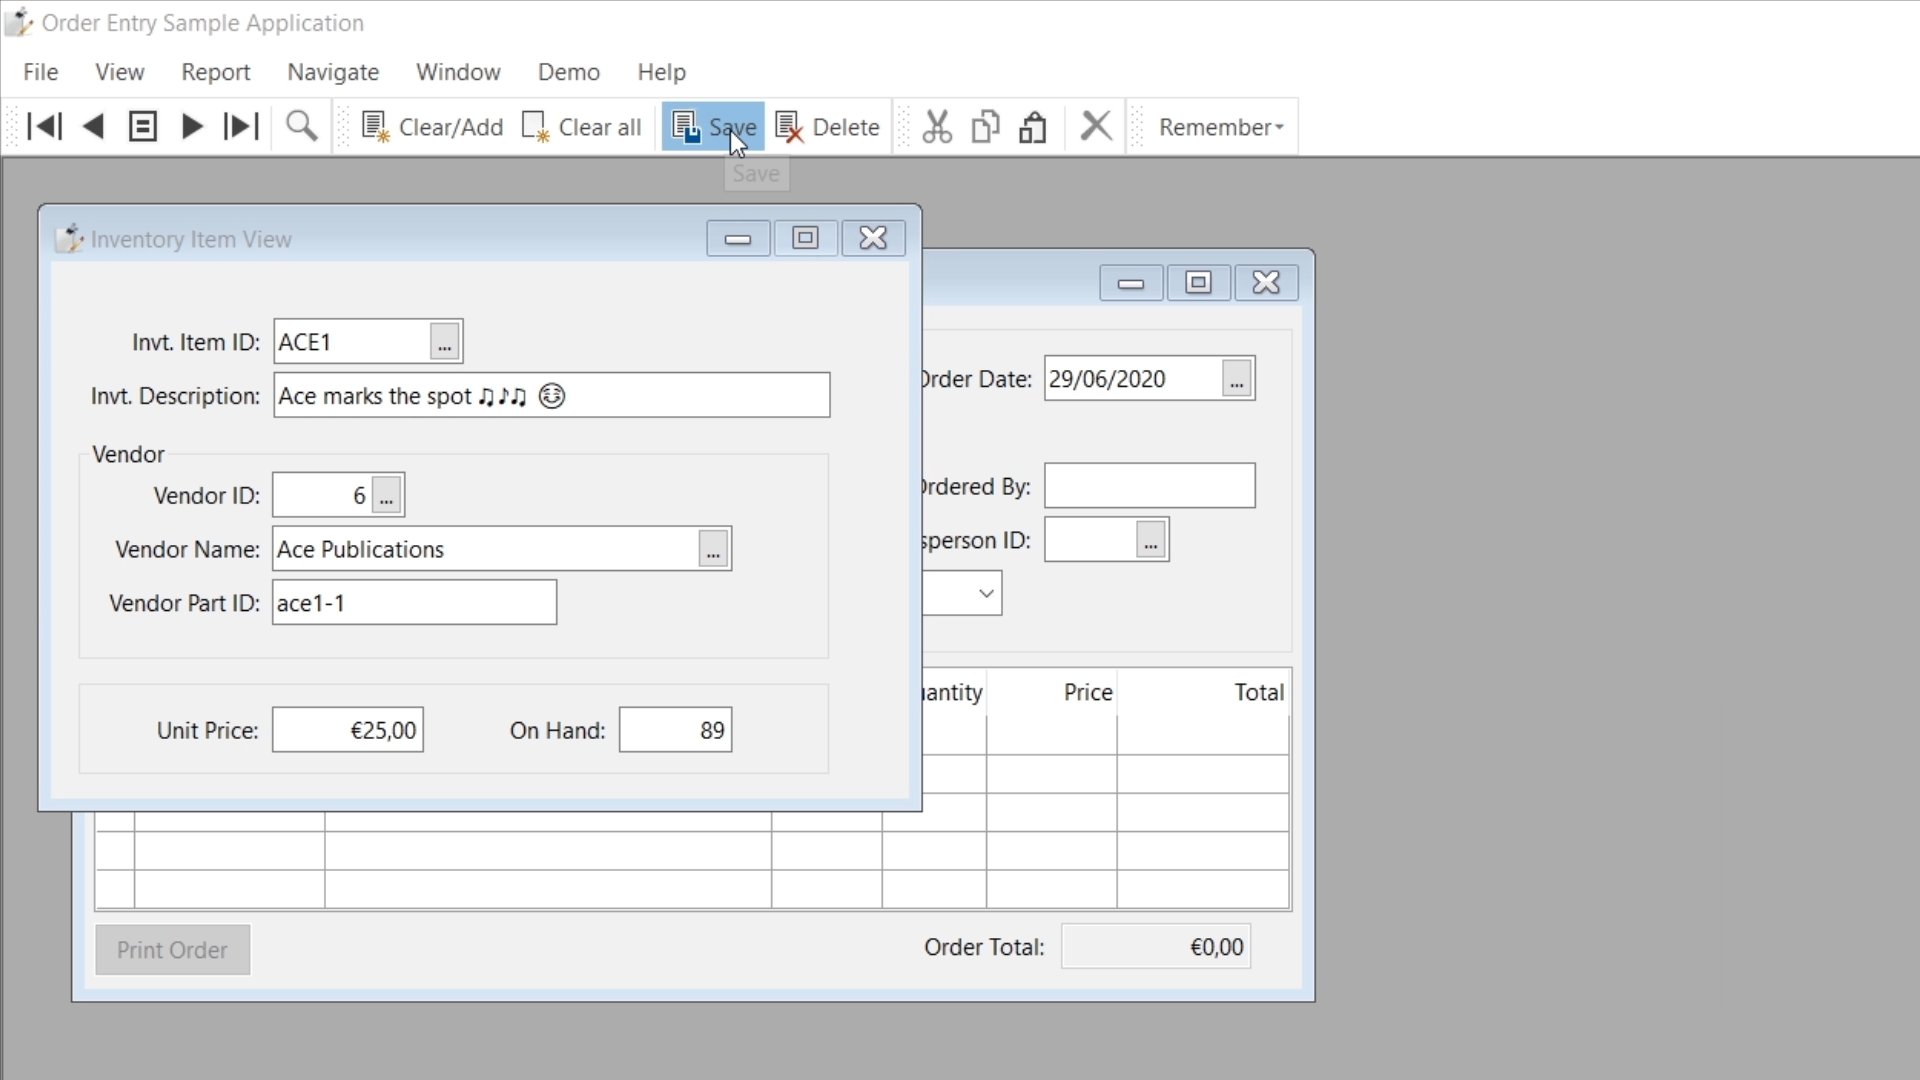Open Invt. Item ID lookup button
Viewport: 1920px width, 1080px height.
click(x=445, y=342)
